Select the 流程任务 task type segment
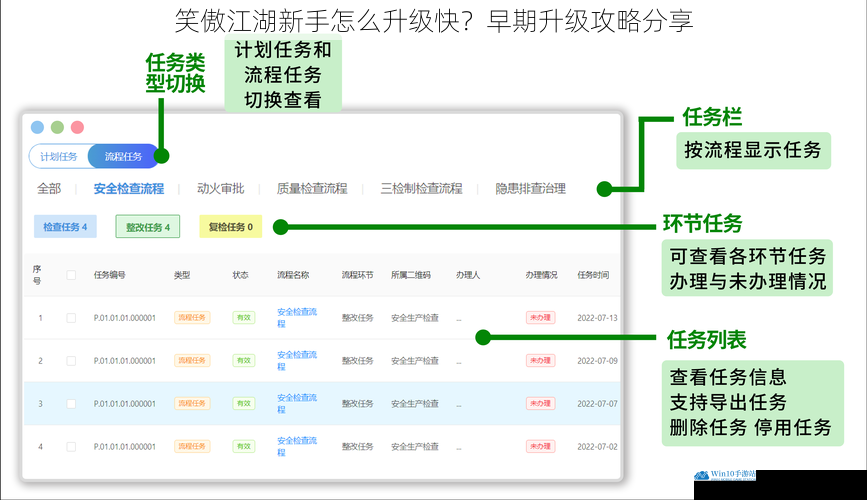The height and width of the screenshot is (500, 867). pyautogui.click(x=123, y=157)
